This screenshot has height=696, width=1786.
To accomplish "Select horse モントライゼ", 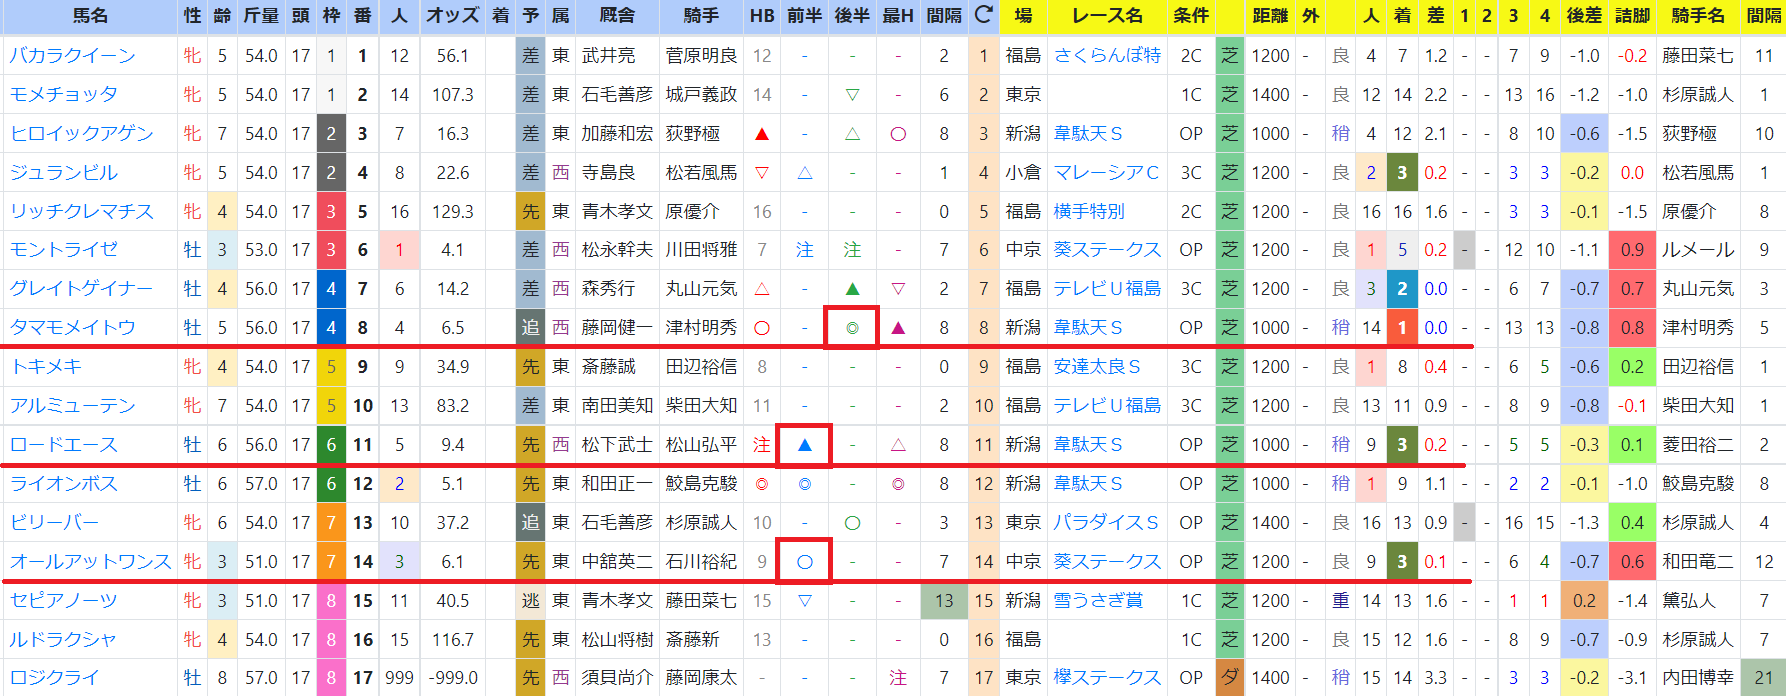I will [63, 250].
